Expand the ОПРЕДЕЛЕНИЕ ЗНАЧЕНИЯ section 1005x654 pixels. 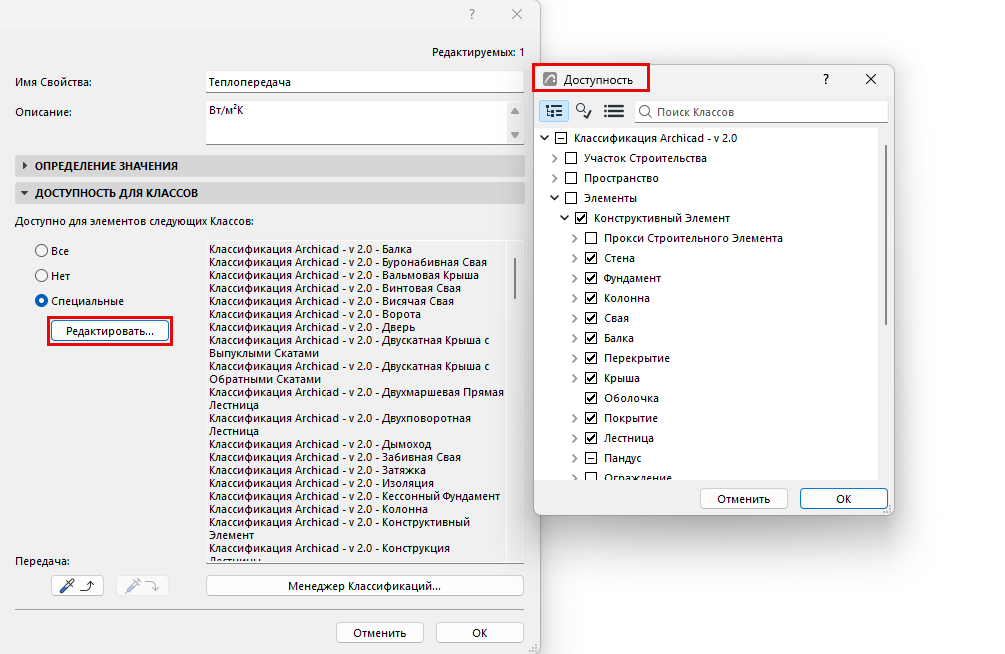coord(270,166)
